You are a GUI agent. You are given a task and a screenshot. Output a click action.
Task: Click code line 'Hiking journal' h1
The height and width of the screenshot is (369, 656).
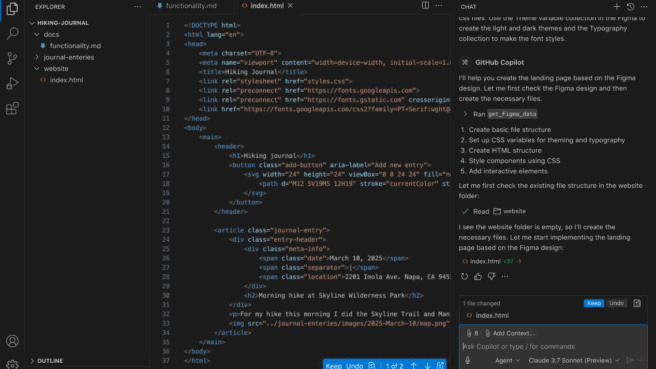[272, 156]
